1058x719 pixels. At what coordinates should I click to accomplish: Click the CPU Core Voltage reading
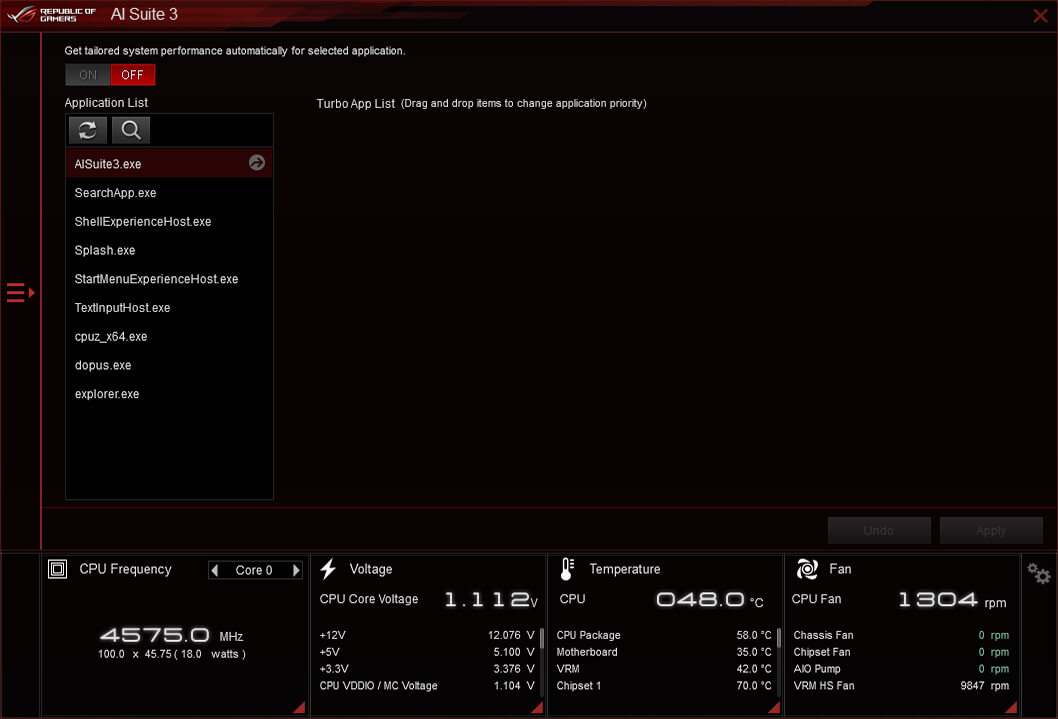(x=428, y=599)
